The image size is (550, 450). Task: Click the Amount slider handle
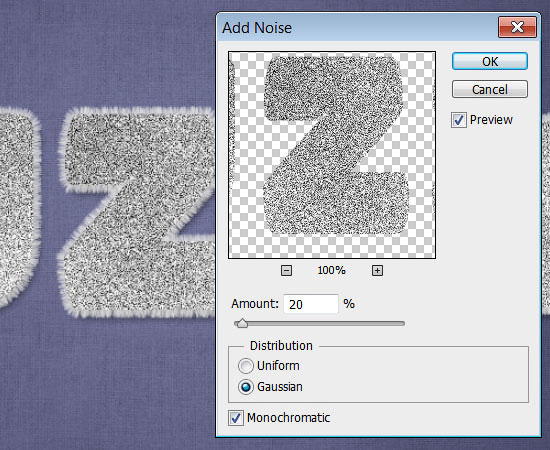(242, 323)
